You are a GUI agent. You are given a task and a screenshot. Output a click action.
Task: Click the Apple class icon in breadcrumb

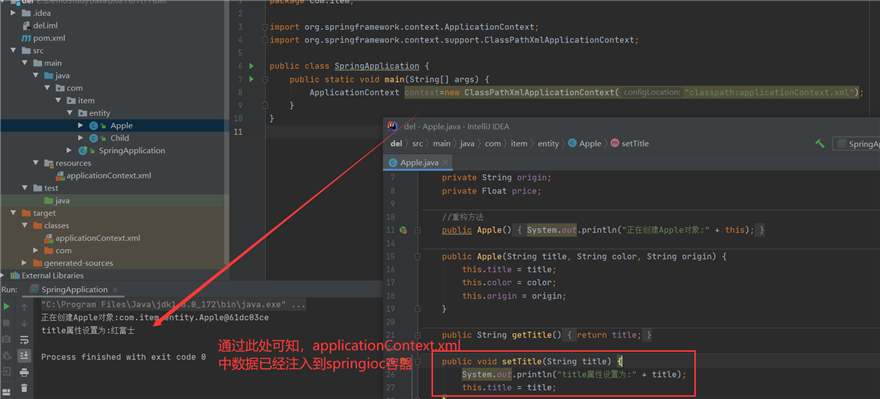pos(572,144)
